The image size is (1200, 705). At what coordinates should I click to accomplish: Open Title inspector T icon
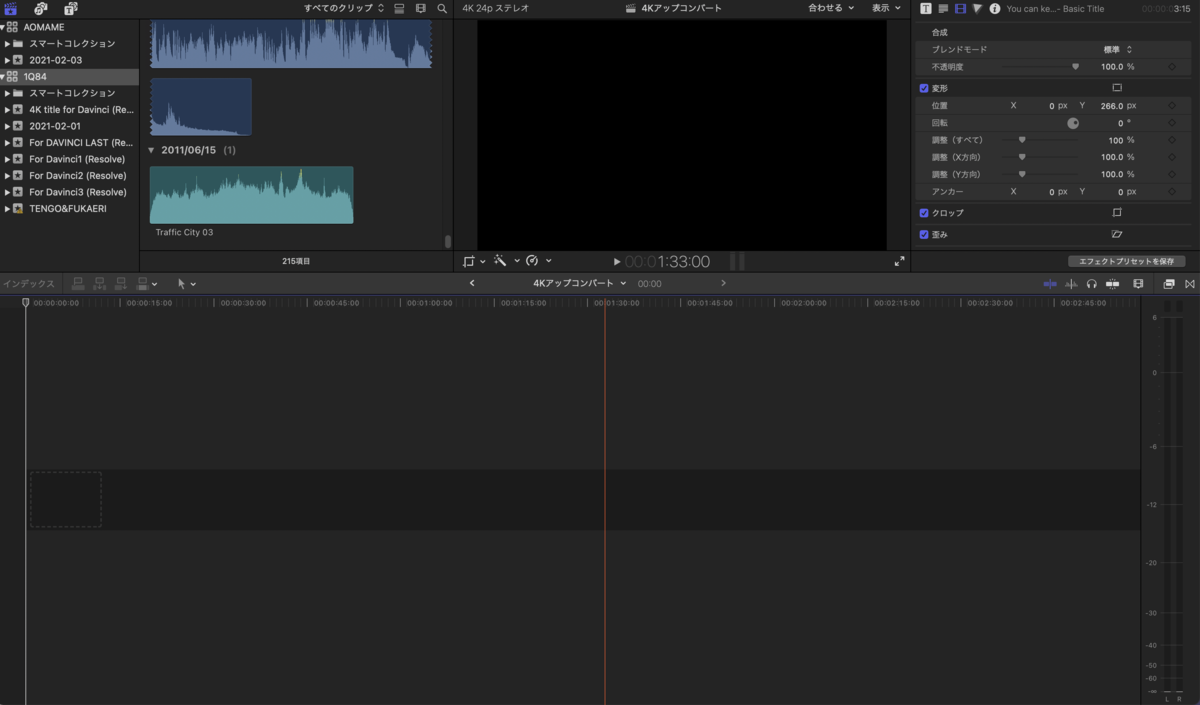pos(926,8)
